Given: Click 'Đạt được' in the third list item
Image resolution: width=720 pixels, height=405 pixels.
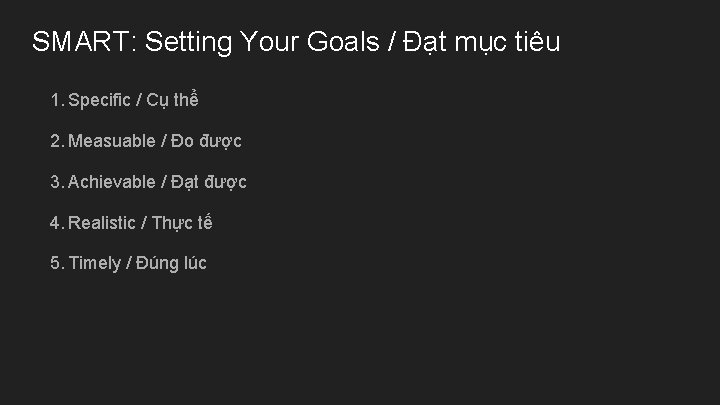Looking at the screenshot, I should click(x=209, y=182).
